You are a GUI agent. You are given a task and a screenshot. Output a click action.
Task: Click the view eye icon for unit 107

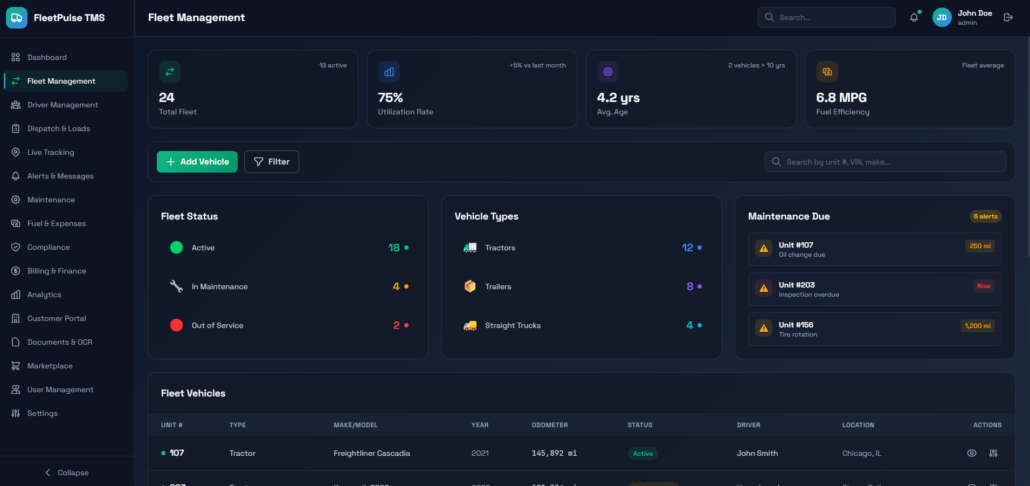coord(971,453)
